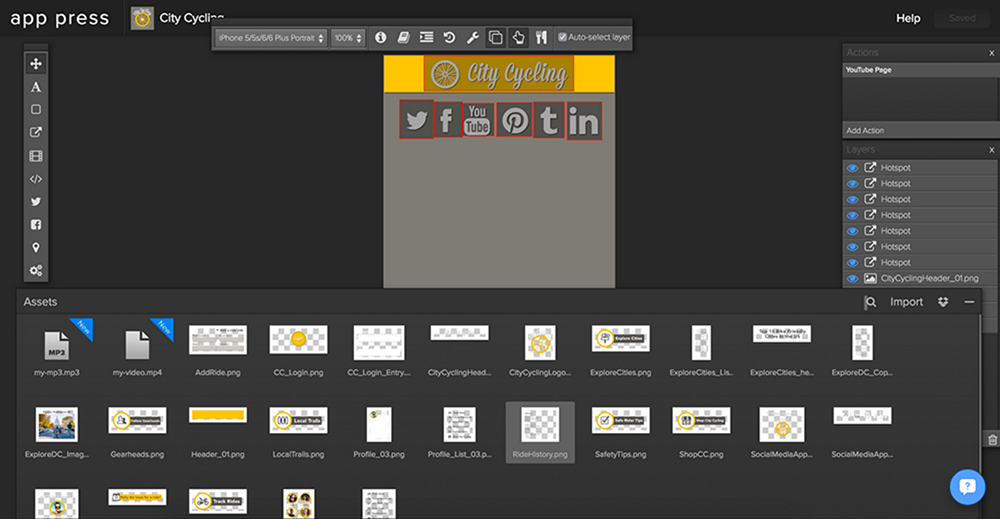Select the Facebook hotspot on the canvas
1000x519 pixels.
pyautogui.click(x=448, y=119)
